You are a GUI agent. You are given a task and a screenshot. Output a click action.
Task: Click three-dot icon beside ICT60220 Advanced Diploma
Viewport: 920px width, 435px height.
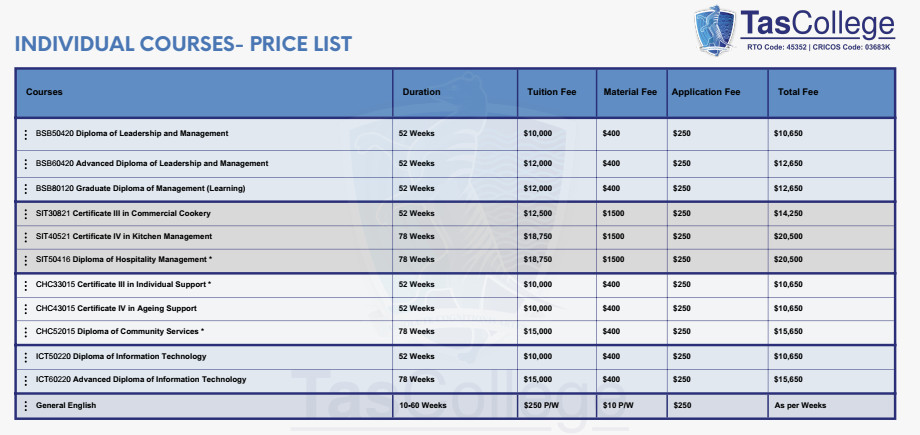click(x=26, y=380)
